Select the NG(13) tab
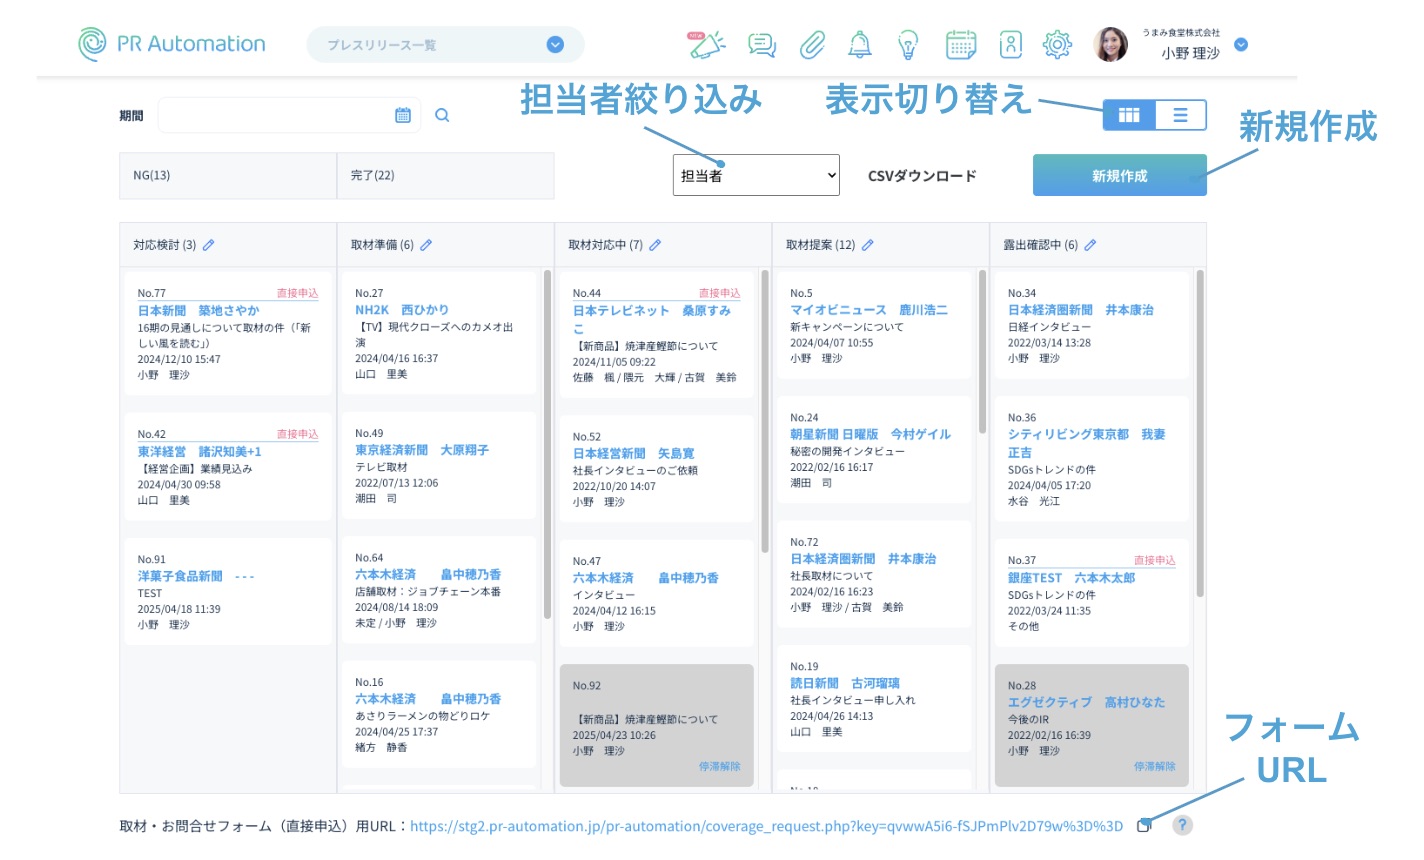 (227, 176)
